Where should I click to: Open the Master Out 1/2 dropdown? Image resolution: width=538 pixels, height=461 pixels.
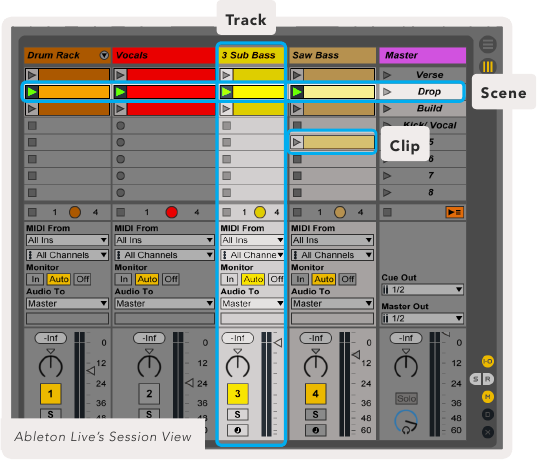pyautogui.click(x=423, y=319)
